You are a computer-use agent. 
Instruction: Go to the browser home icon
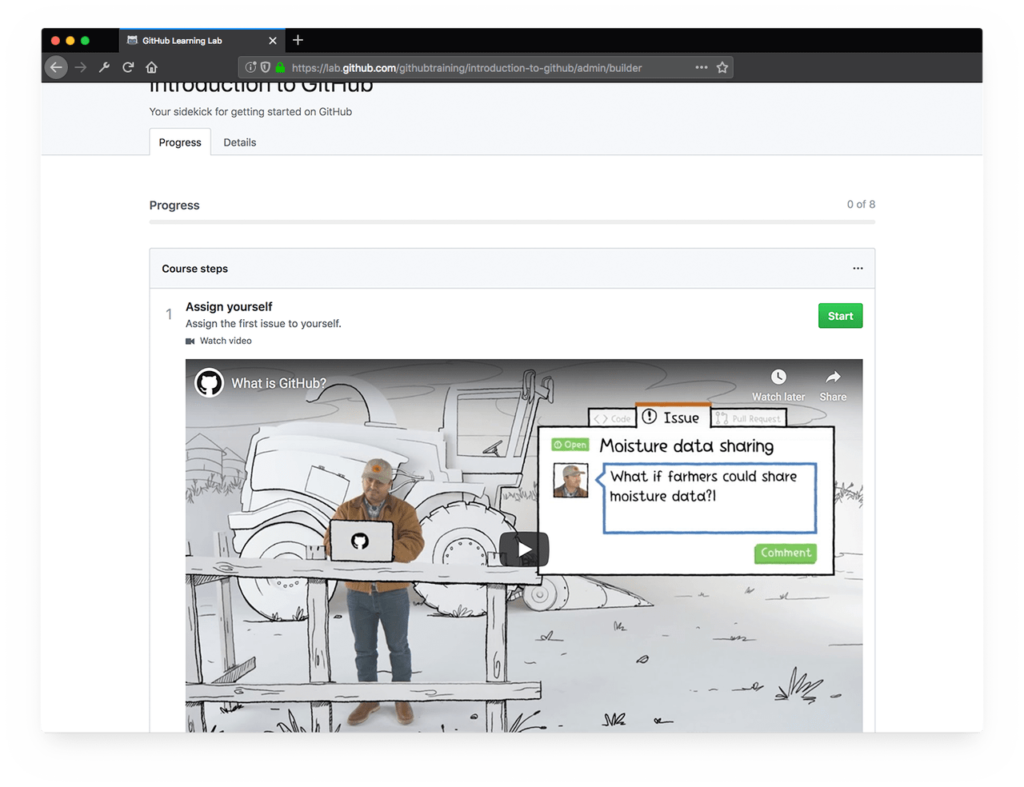coord(152,67)
